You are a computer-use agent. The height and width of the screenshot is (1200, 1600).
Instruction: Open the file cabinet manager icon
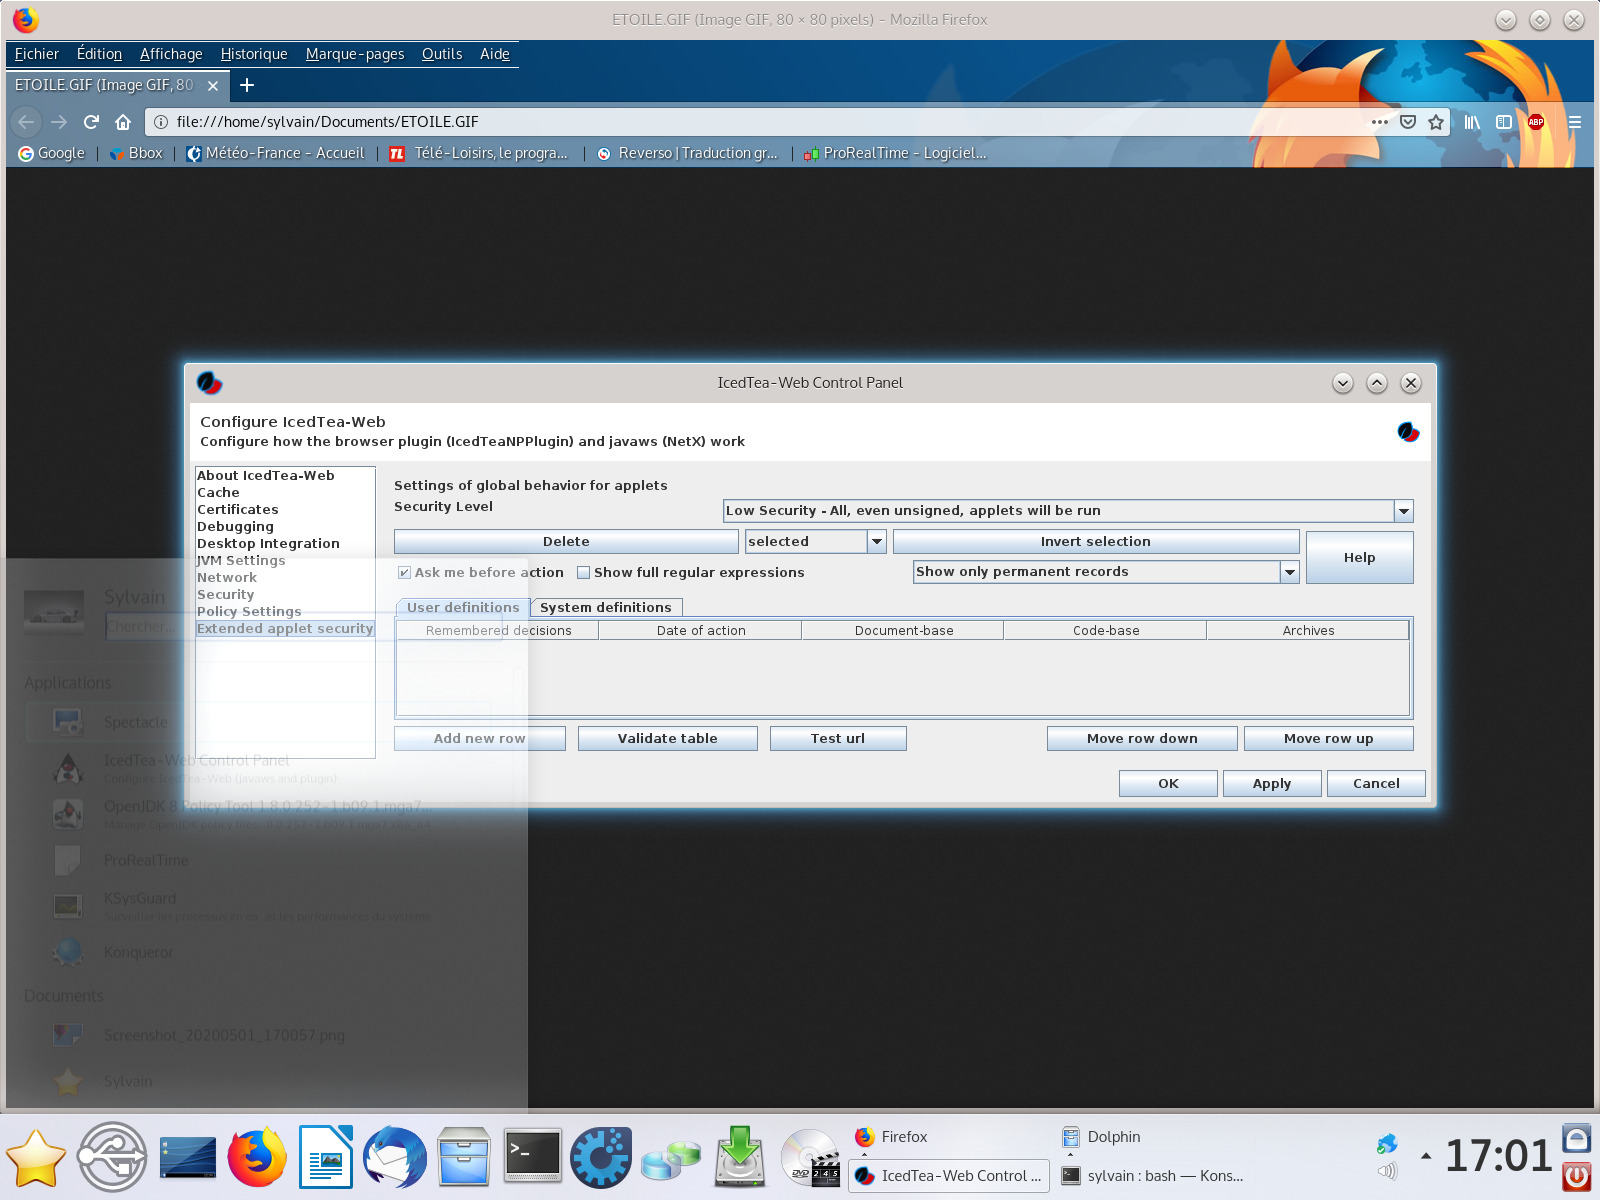pos(464,1157)
